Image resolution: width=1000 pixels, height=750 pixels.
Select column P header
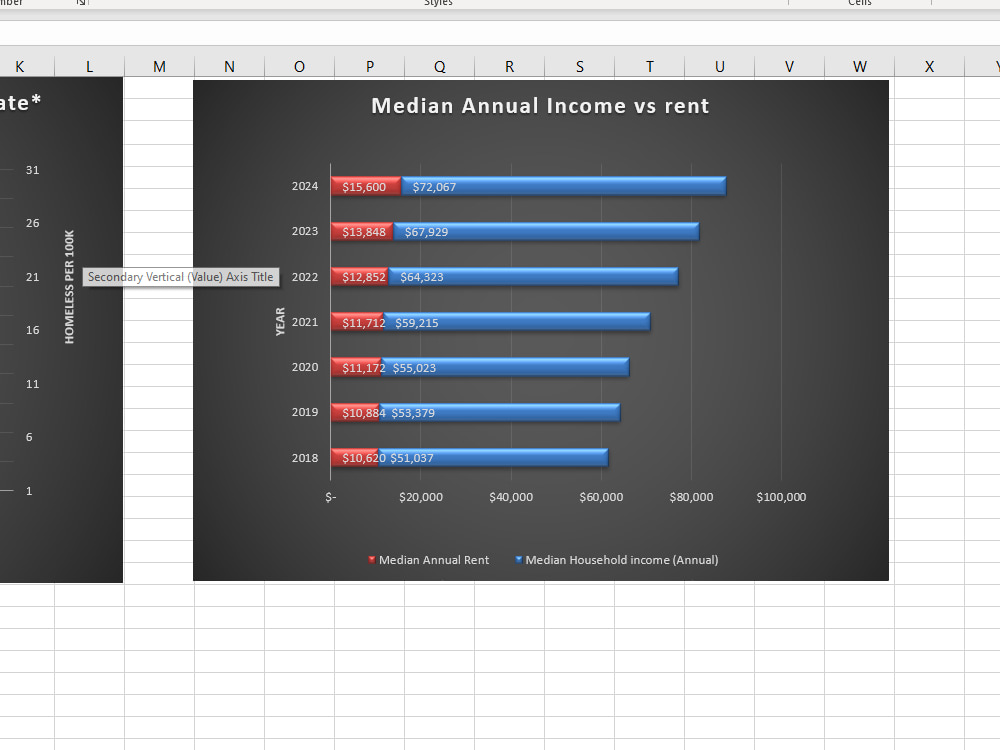pos(369,66)
